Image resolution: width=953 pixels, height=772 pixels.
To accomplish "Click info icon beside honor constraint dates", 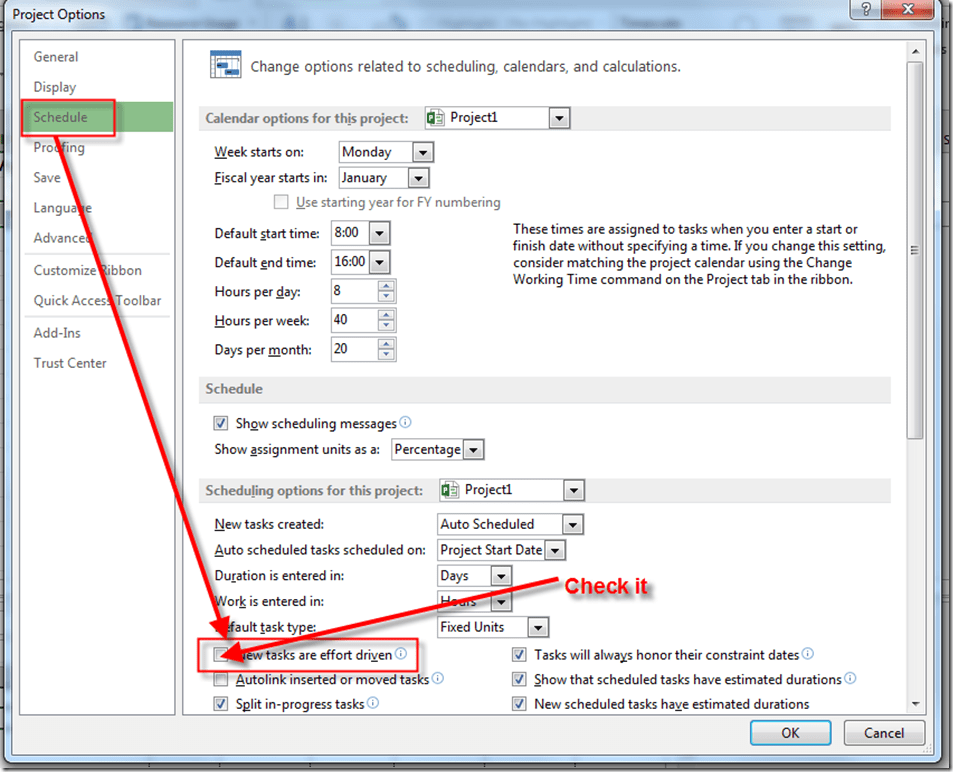I will pyautogui.click(x=807, y=654).
